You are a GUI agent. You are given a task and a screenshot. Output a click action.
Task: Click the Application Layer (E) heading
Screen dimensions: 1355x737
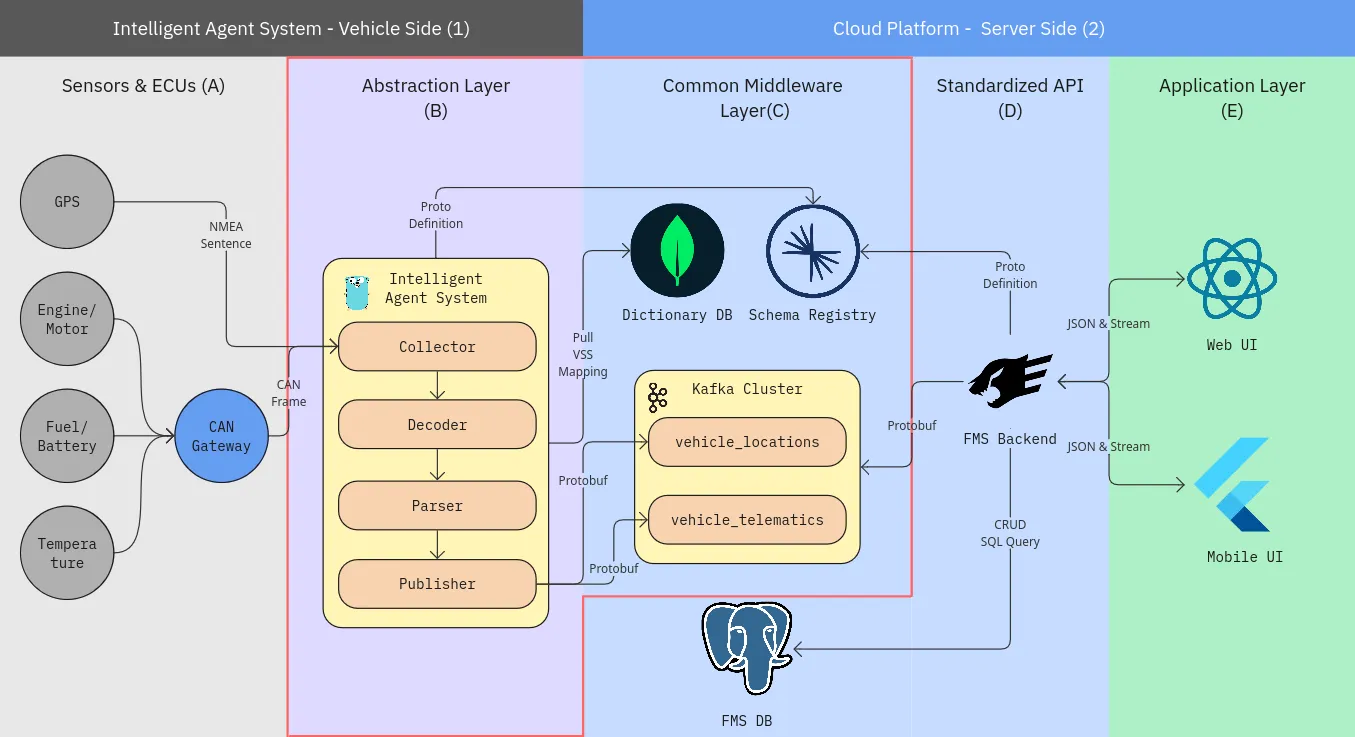(x=1232, y=98)
